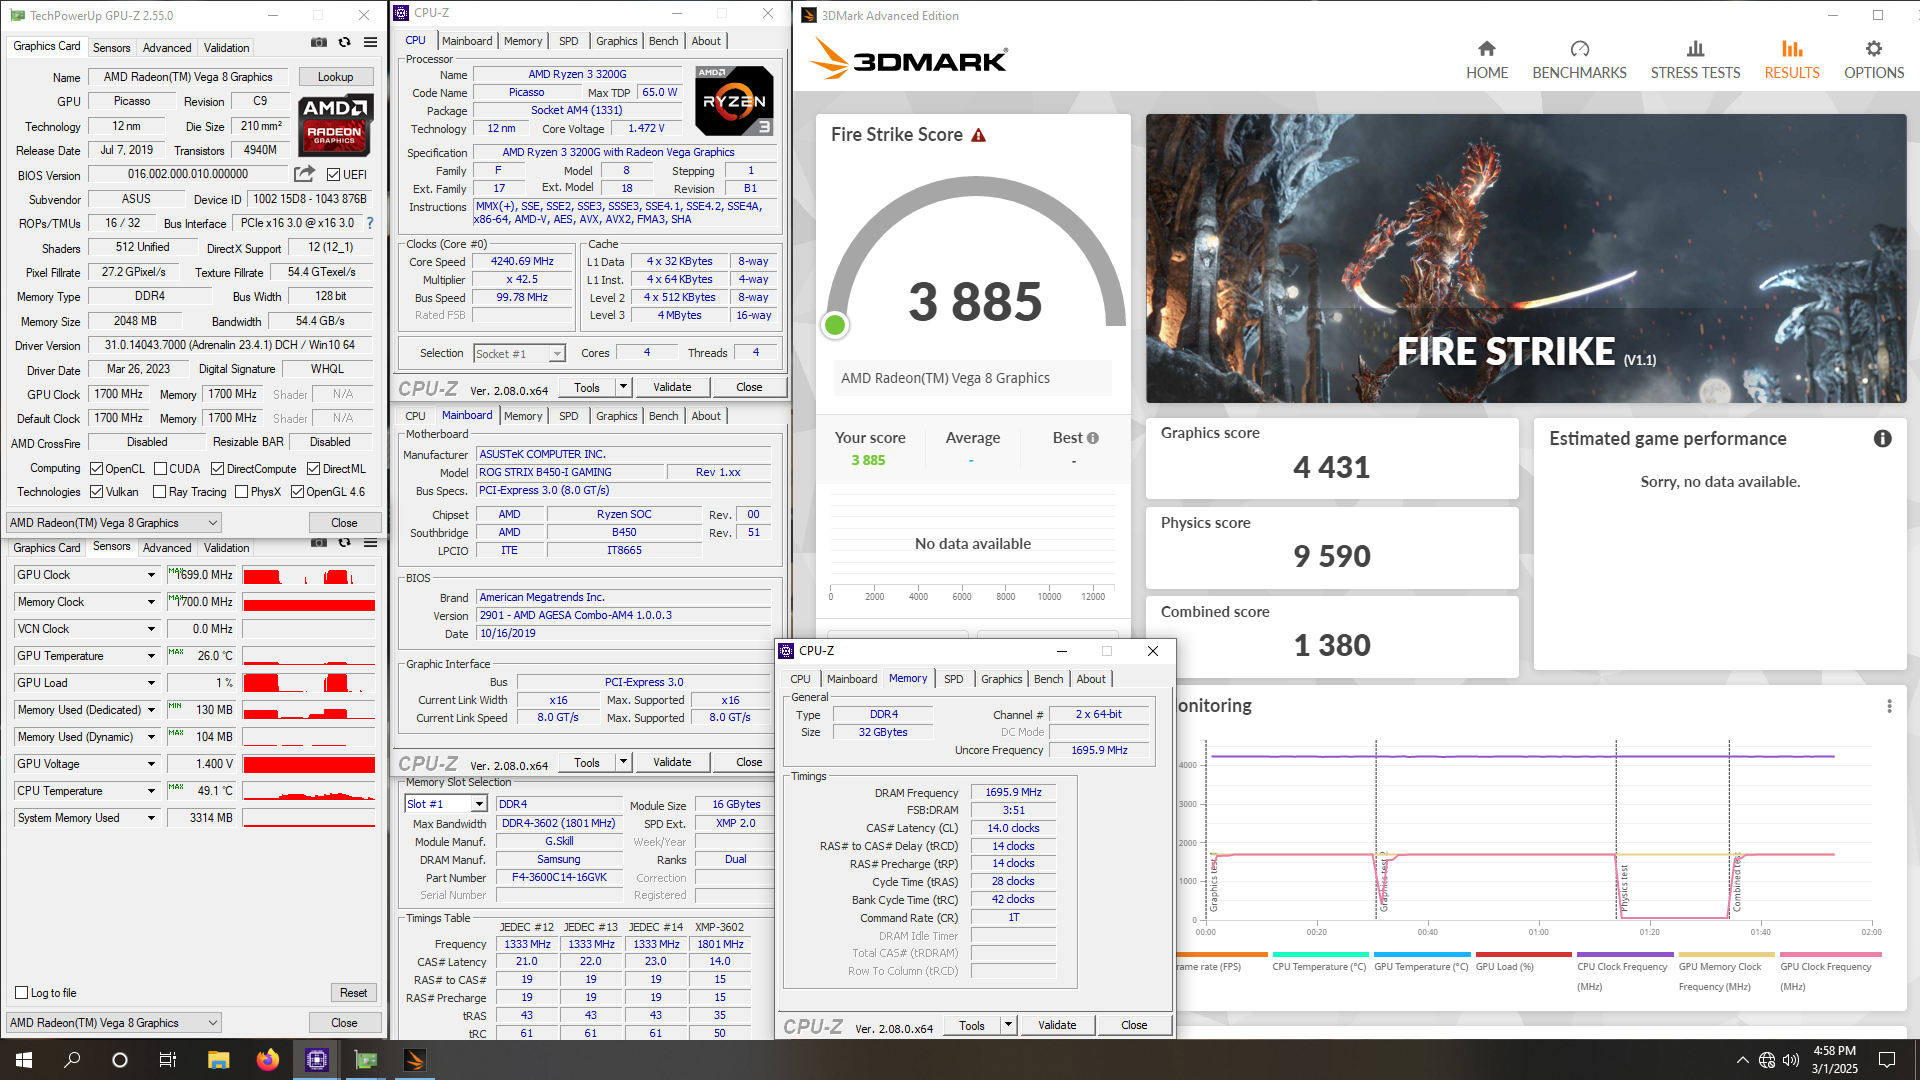Click the Ryzen 3 logo in CPU-Z
This screenshot has height=1080, width=1920.
point(734,101)
